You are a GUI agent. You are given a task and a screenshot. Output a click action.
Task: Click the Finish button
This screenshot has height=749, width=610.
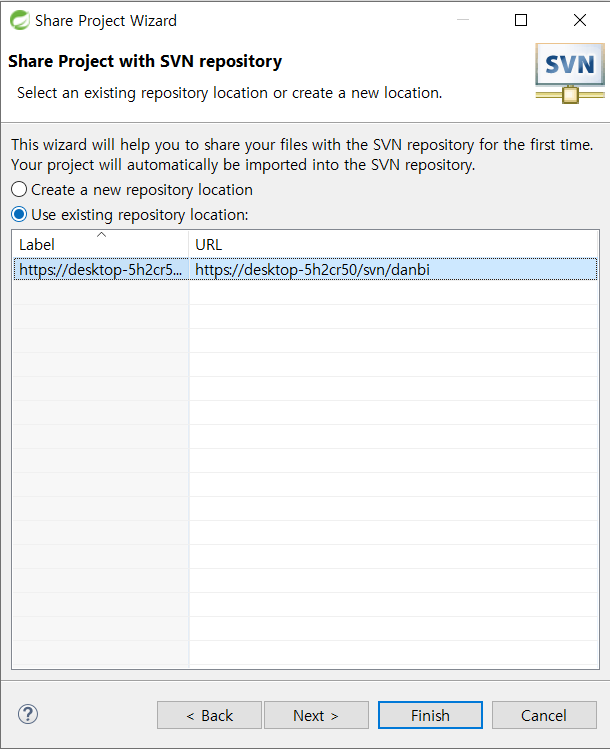(x=430, y=715)
